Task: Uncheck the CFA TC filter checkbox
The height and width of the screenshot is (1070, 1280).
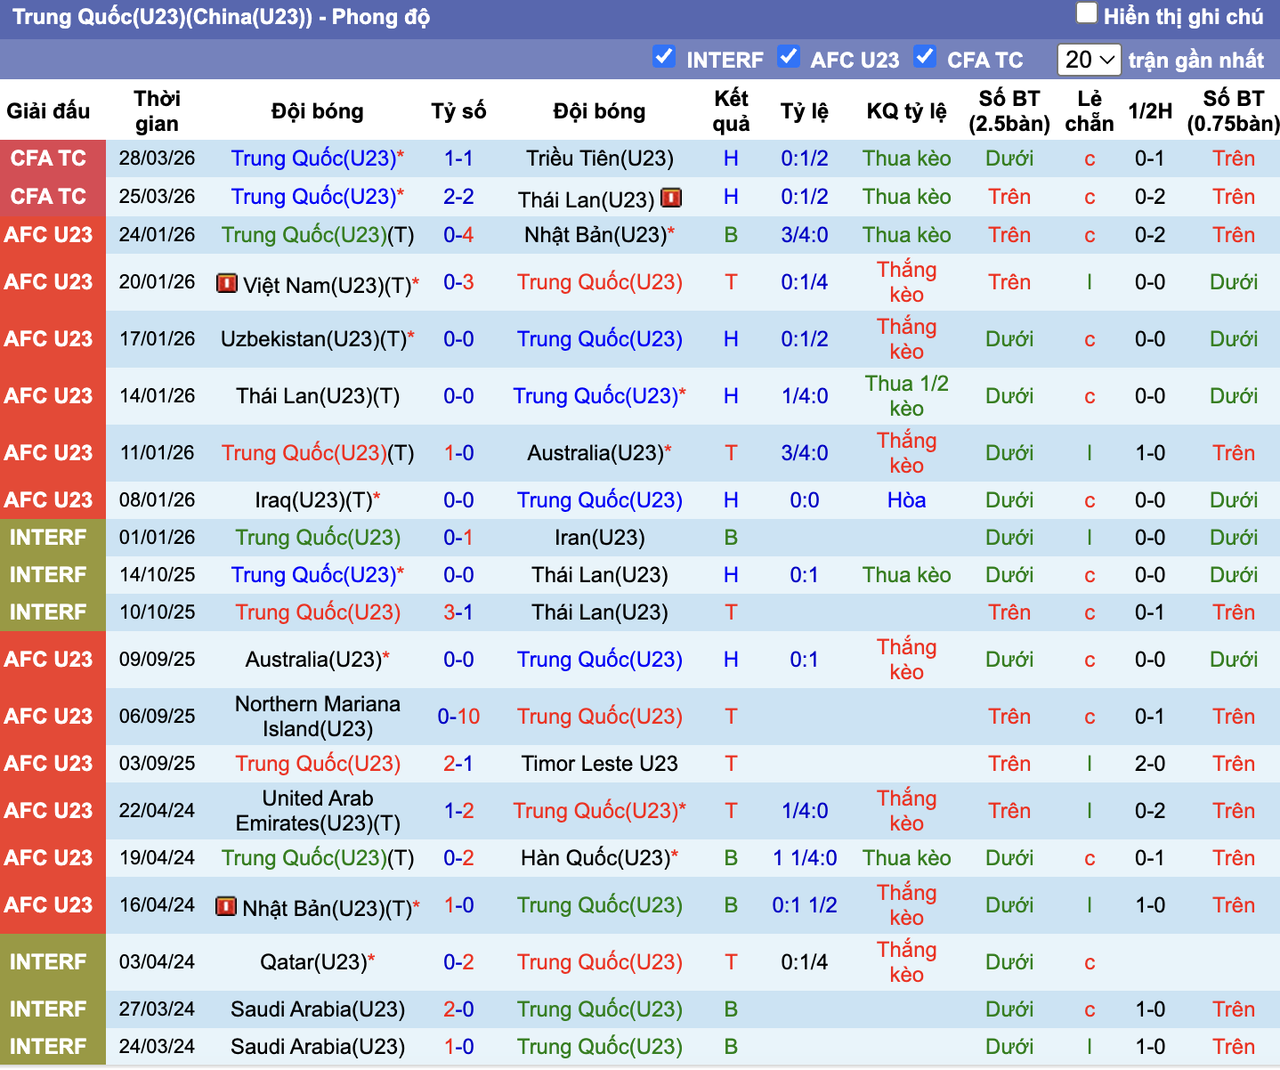Action: click(x=925, y=57)
